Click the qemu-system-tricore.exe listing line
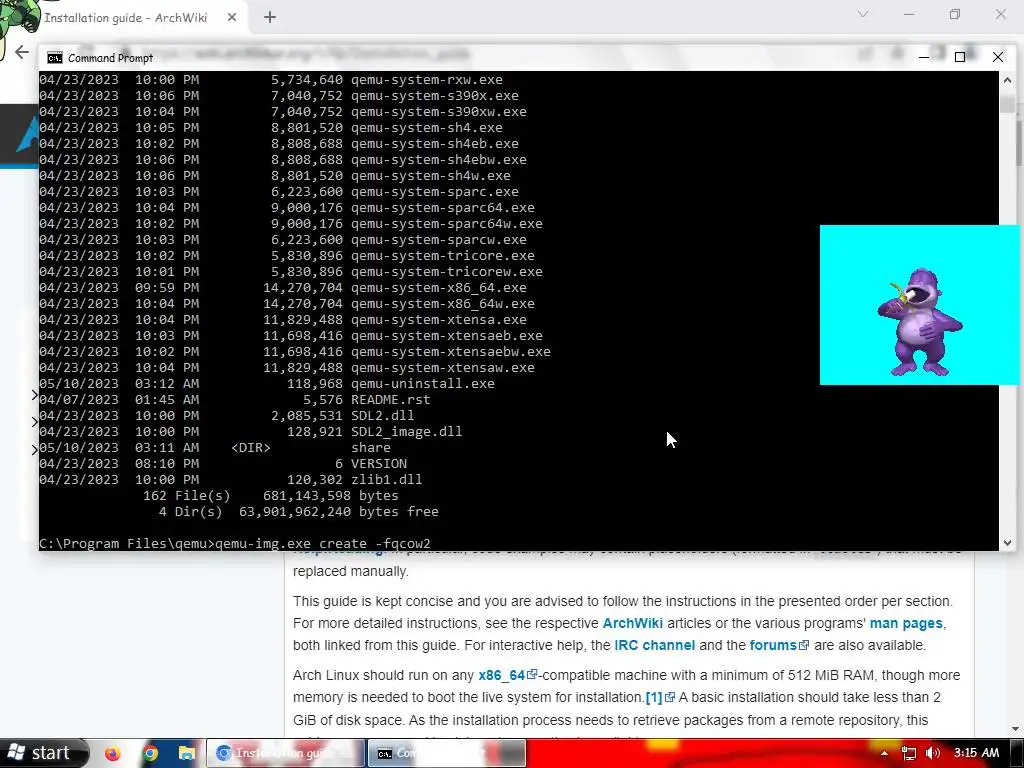This screenshot has height=768, width=1024. [287, 256]
